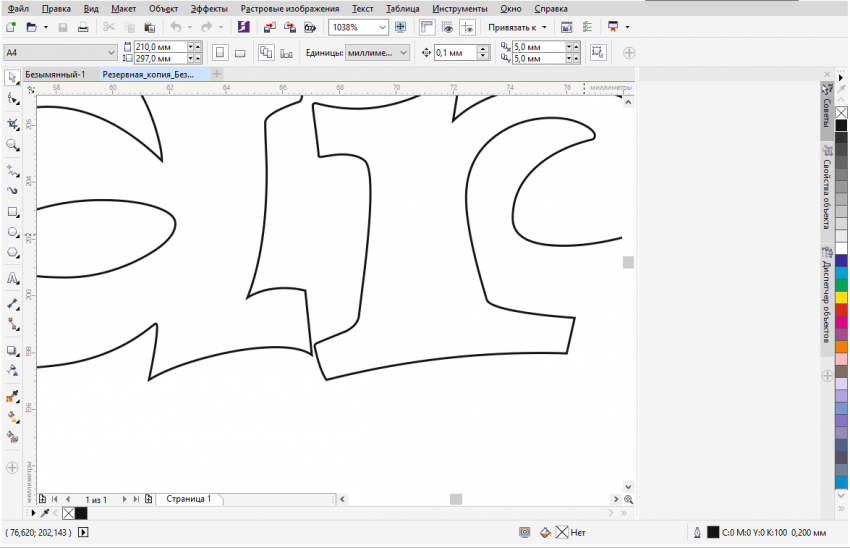Click the Print icon in toolbar
The image size is (850, 548).
pos(83,27)
